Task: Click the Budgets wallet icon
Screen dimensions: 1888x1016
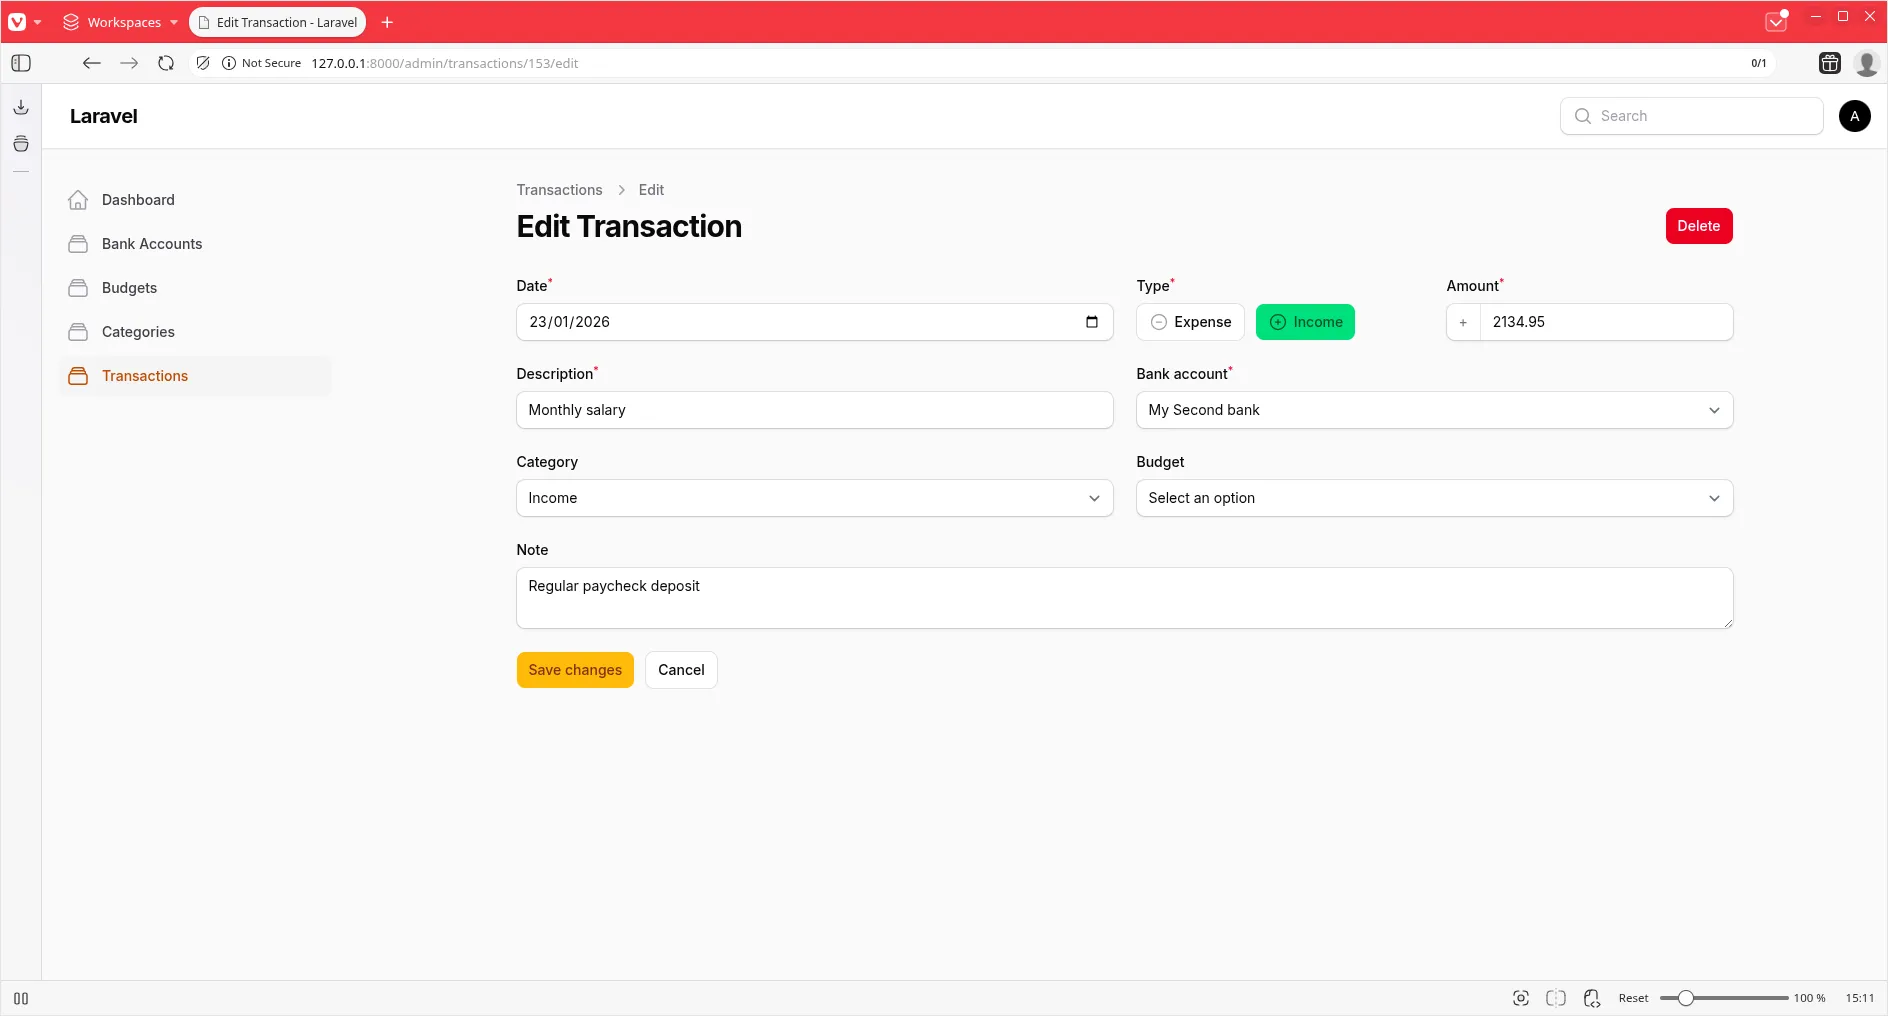Action: [x=77, y=288]
